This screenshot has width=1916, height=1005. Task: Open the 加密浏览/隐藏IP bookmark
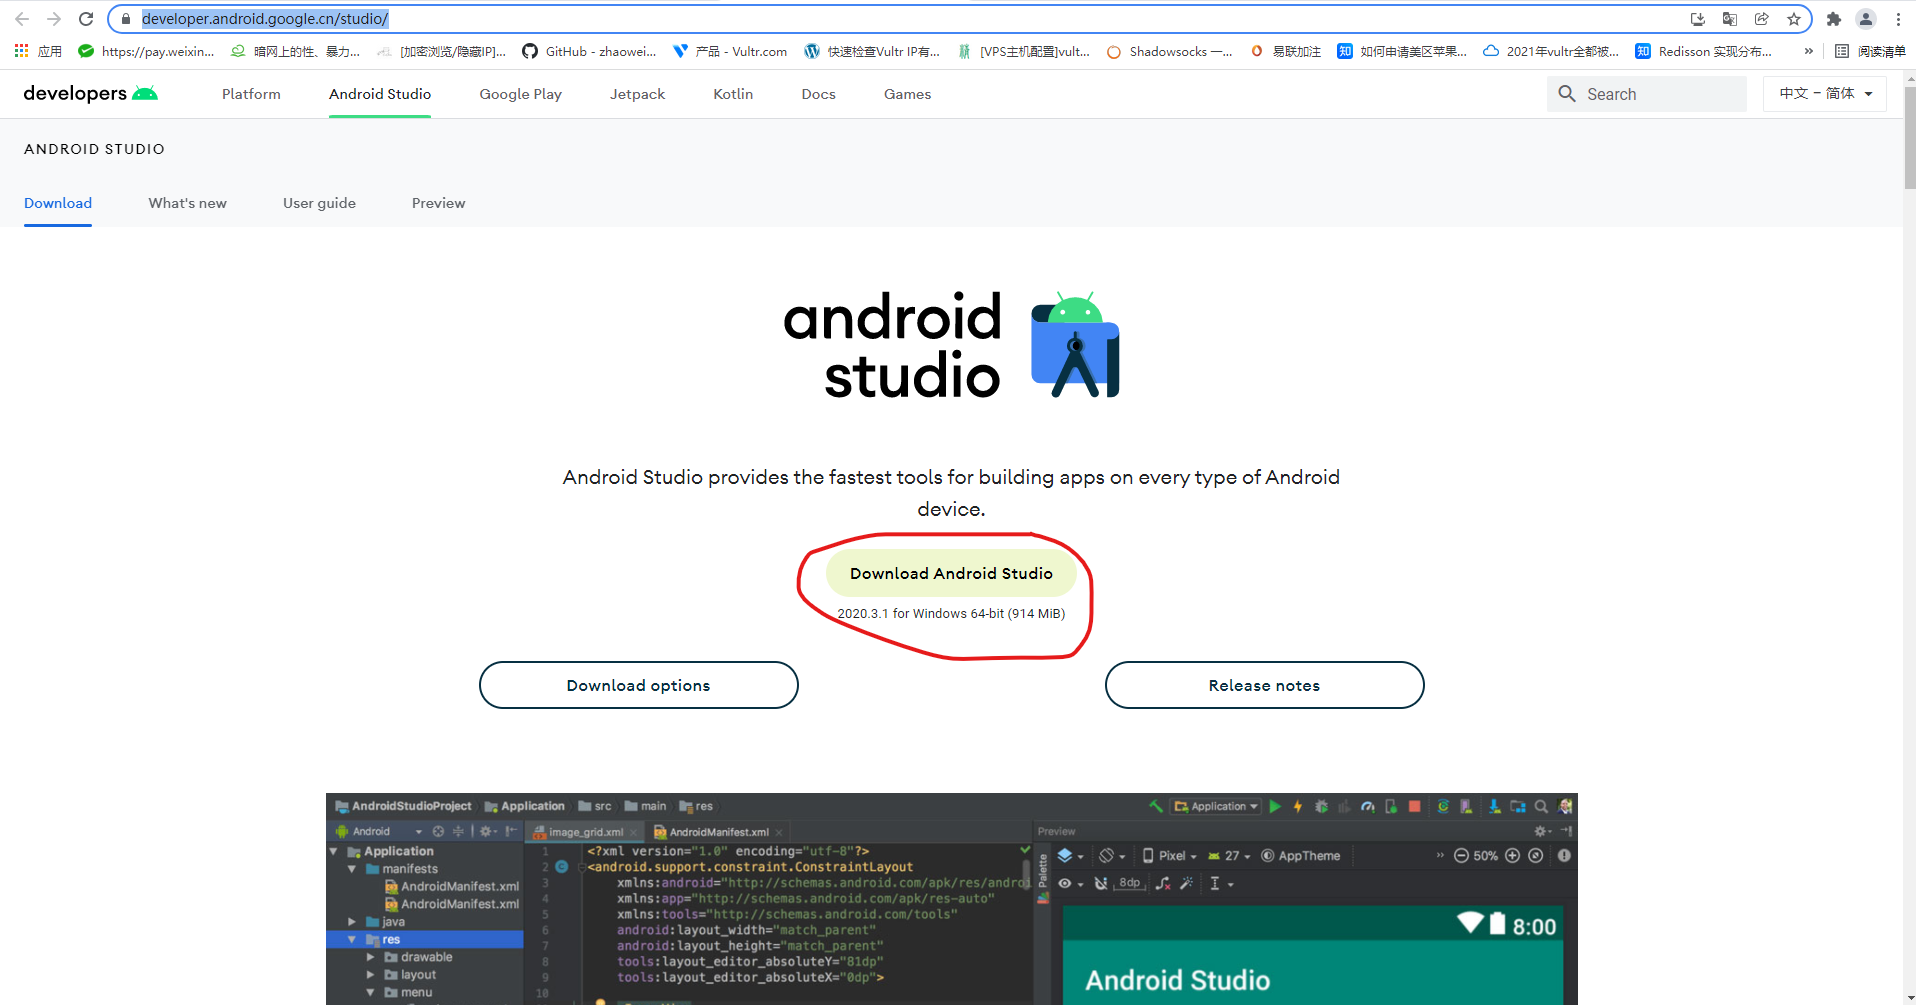tap(442, 51)
